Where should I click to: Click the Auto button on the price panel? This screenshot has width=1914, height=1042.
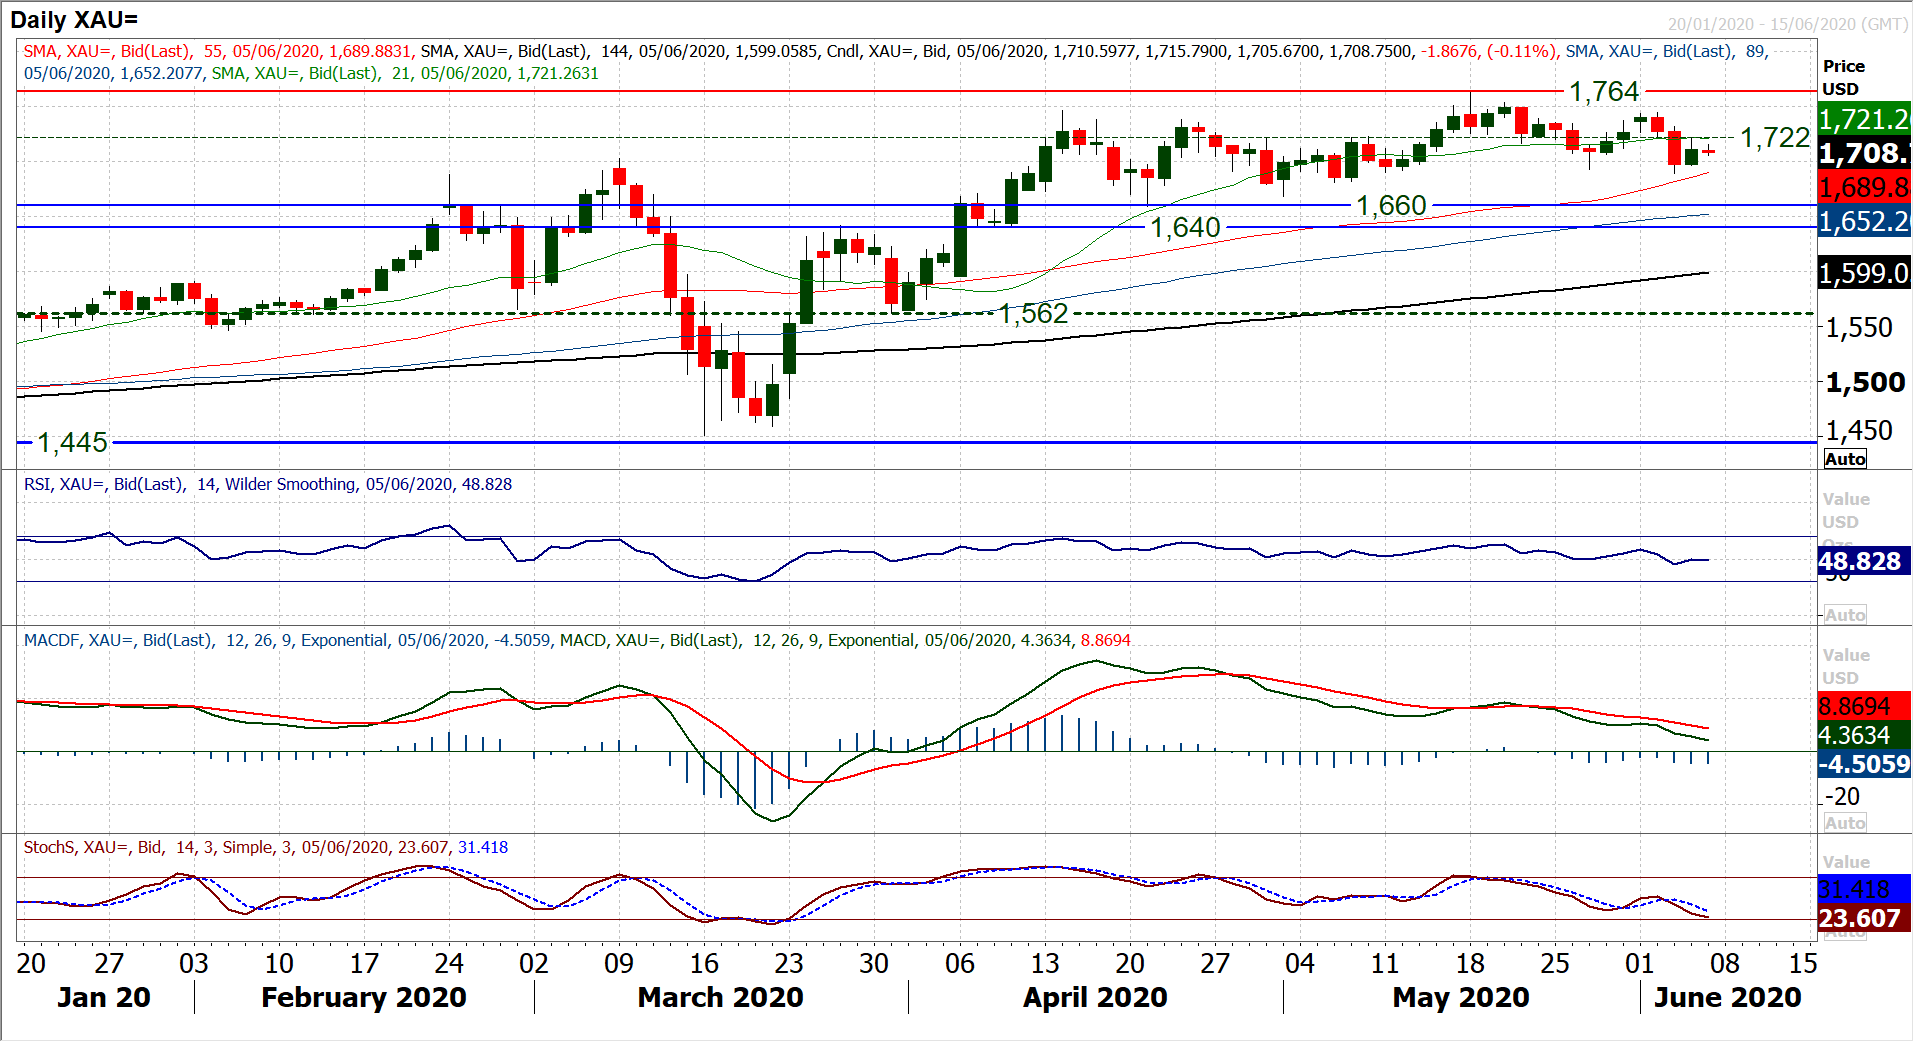(x=1845, y=459)
